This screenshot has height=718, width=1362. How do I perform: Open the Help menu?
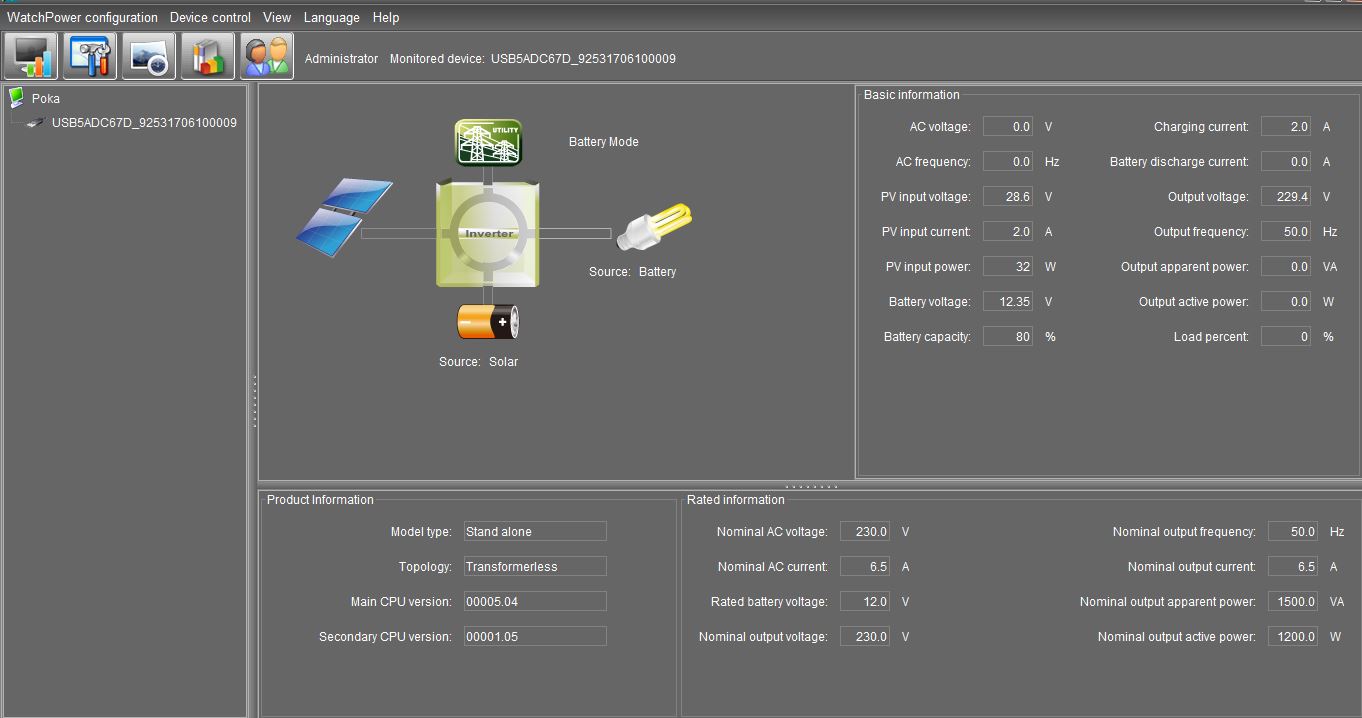pyautogui.click(x=386, y=17)
